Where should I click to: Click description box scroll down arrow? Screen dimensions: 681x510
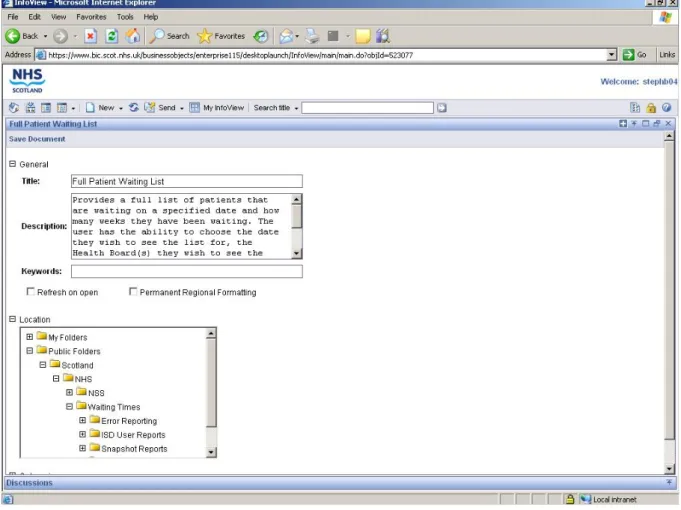pyautogui.click(x=296, y=253)
